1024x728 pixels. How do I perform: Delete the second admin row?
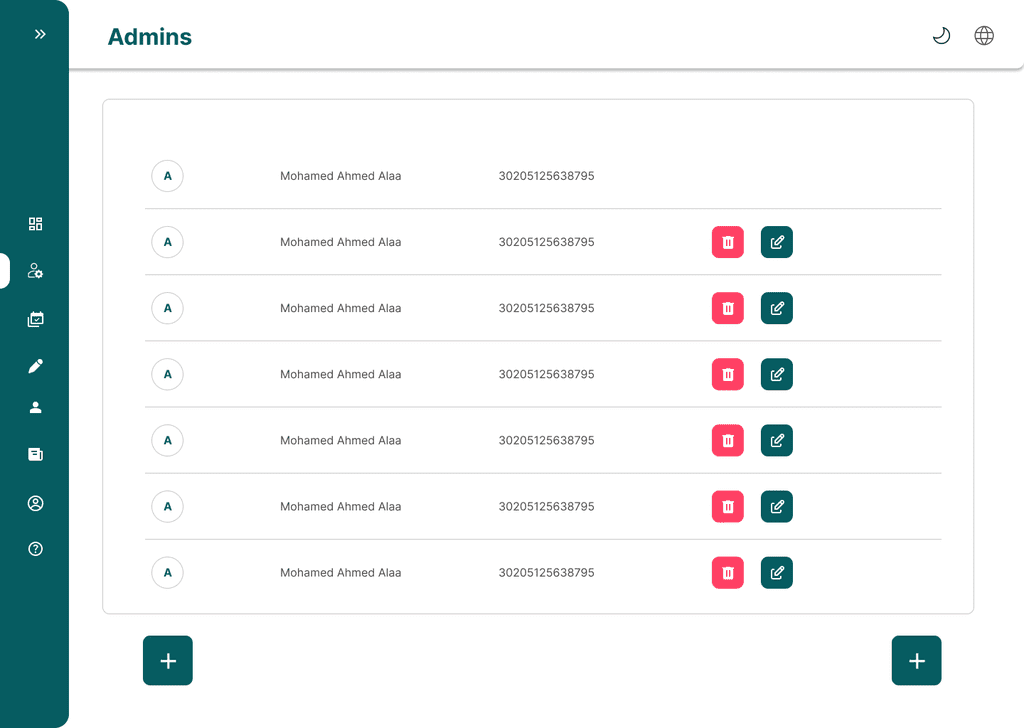[x=728, y=242]
